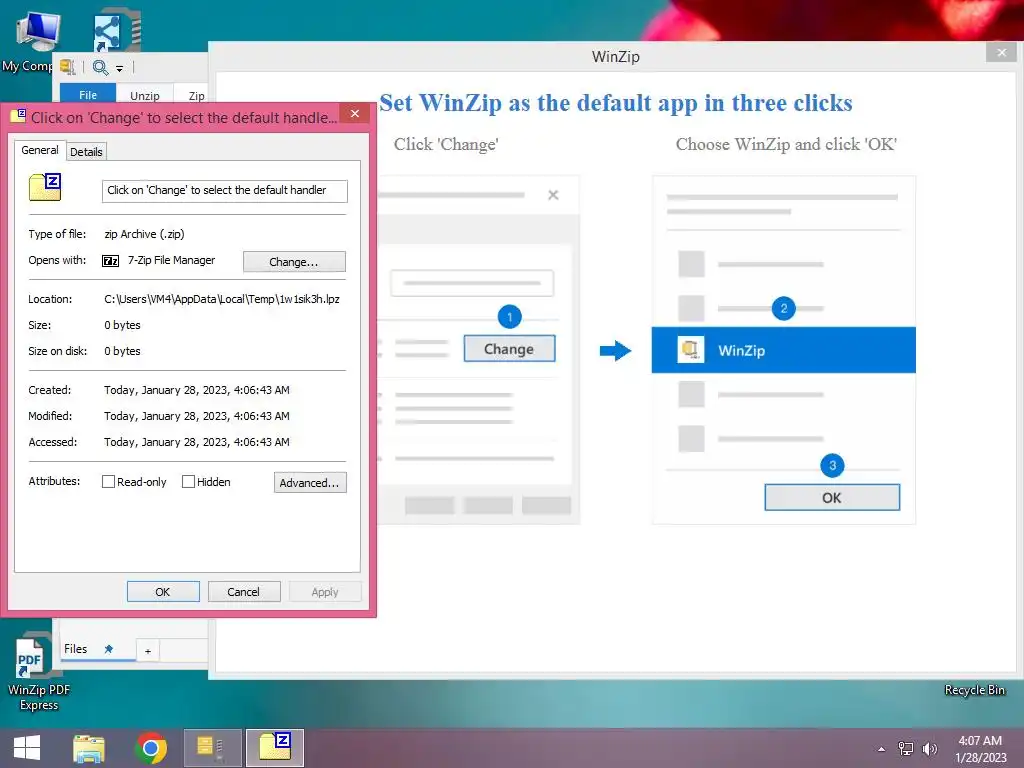The height and width of the screenshot is (768, 1024).
Task: Open File Explorer from taskbar
Action: (89, 748)
